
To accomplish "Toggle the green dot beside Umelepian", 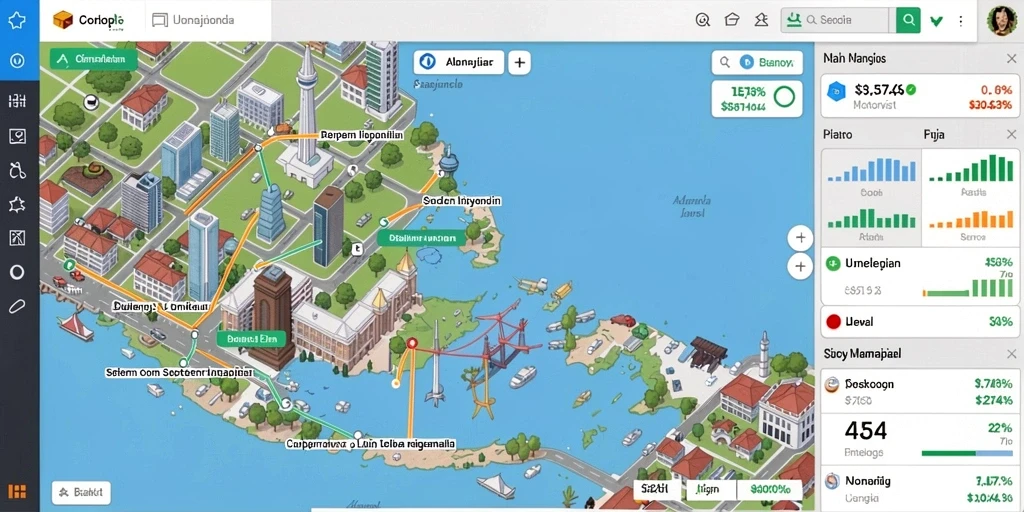I will pos(833,263).
